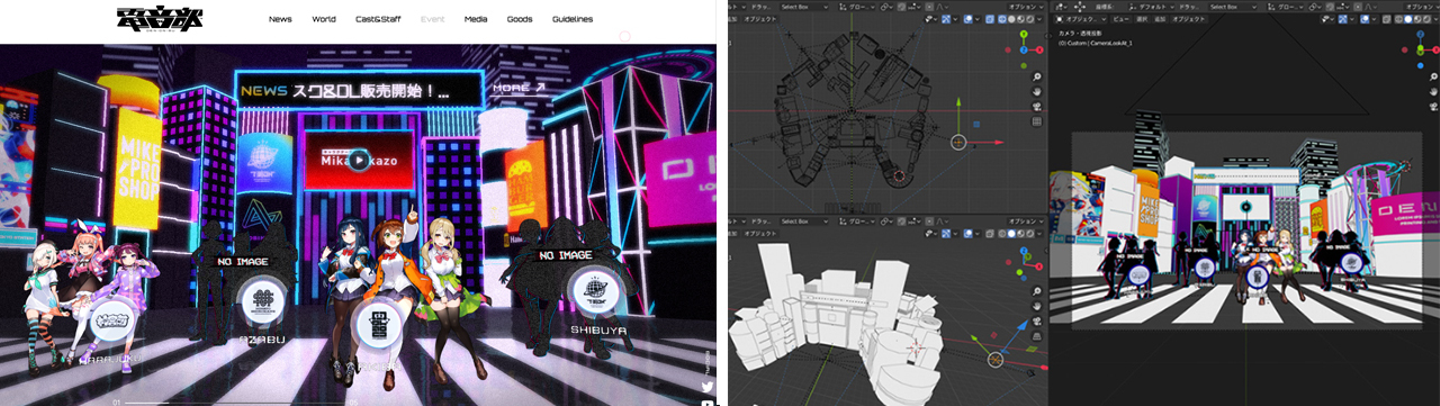The height and width of the screenshot is (406, 1440).
Task: Open the World menu item
Action: pos(324,19)
